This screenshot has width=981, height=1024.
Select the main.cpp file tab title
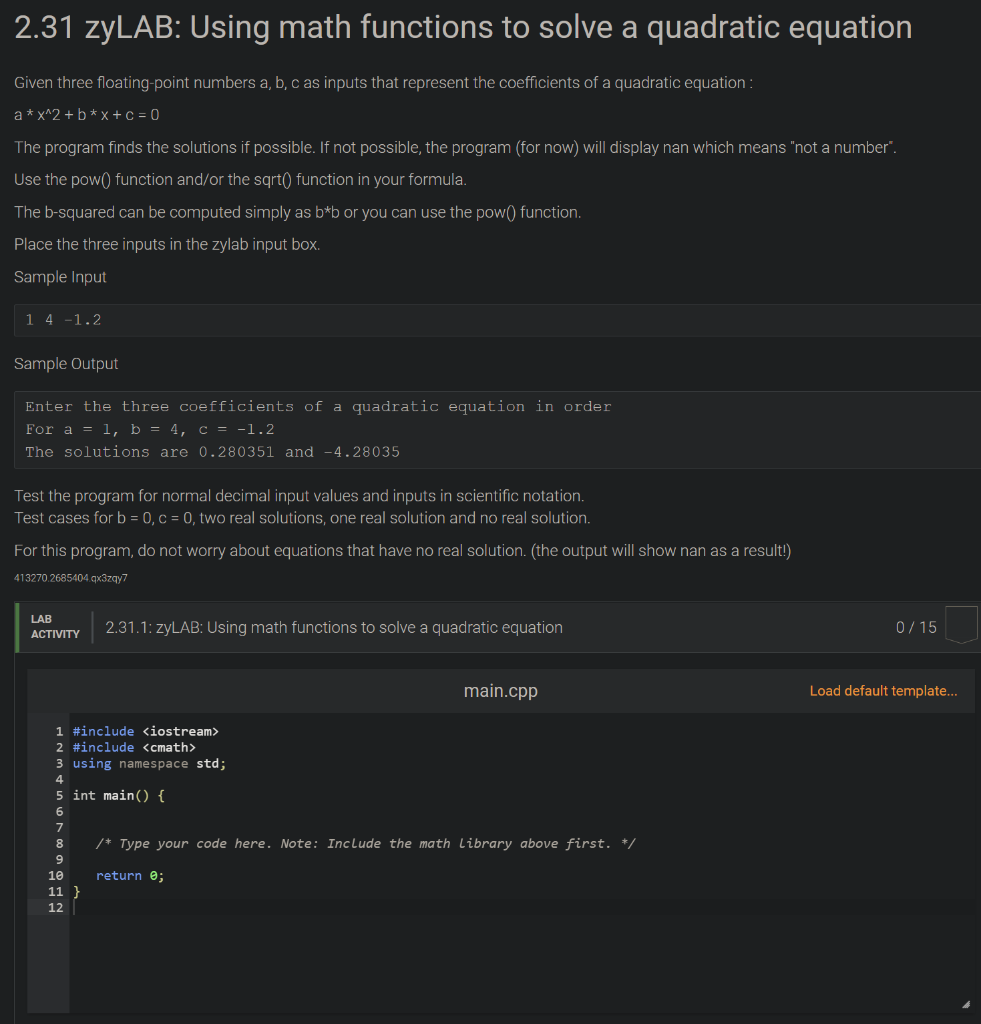[500, 691]
